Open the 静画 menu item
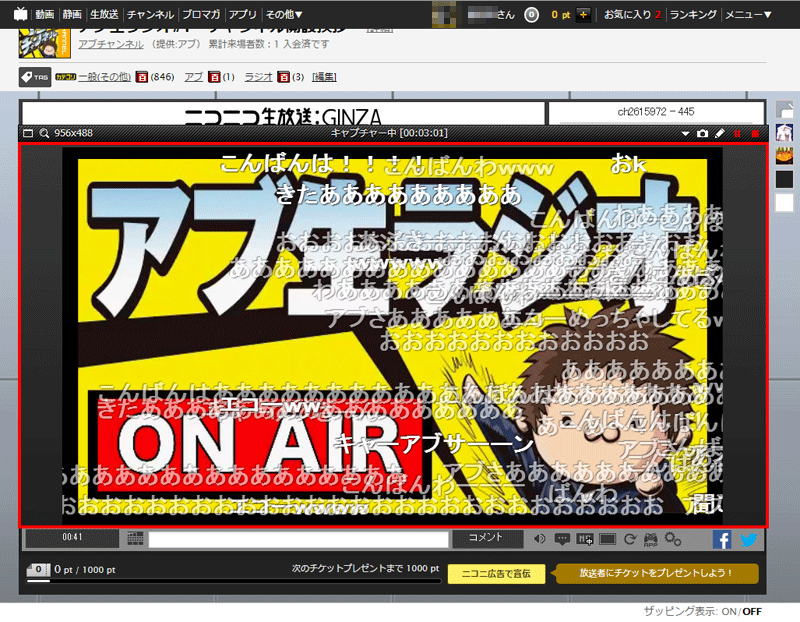The height and width of the screenshot is (622, 800). point(72,14)
